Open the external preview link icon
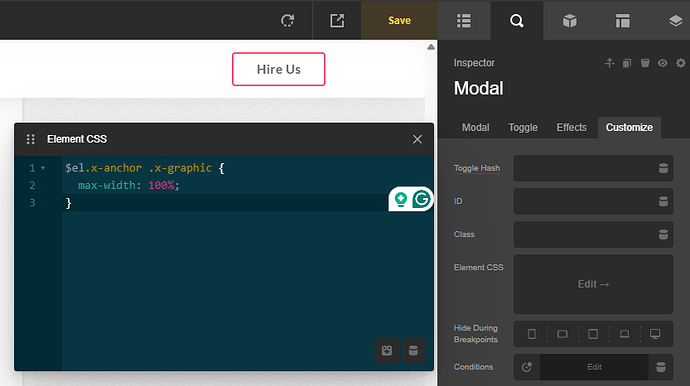The image size is (690, 386). (x=337, y=21)
